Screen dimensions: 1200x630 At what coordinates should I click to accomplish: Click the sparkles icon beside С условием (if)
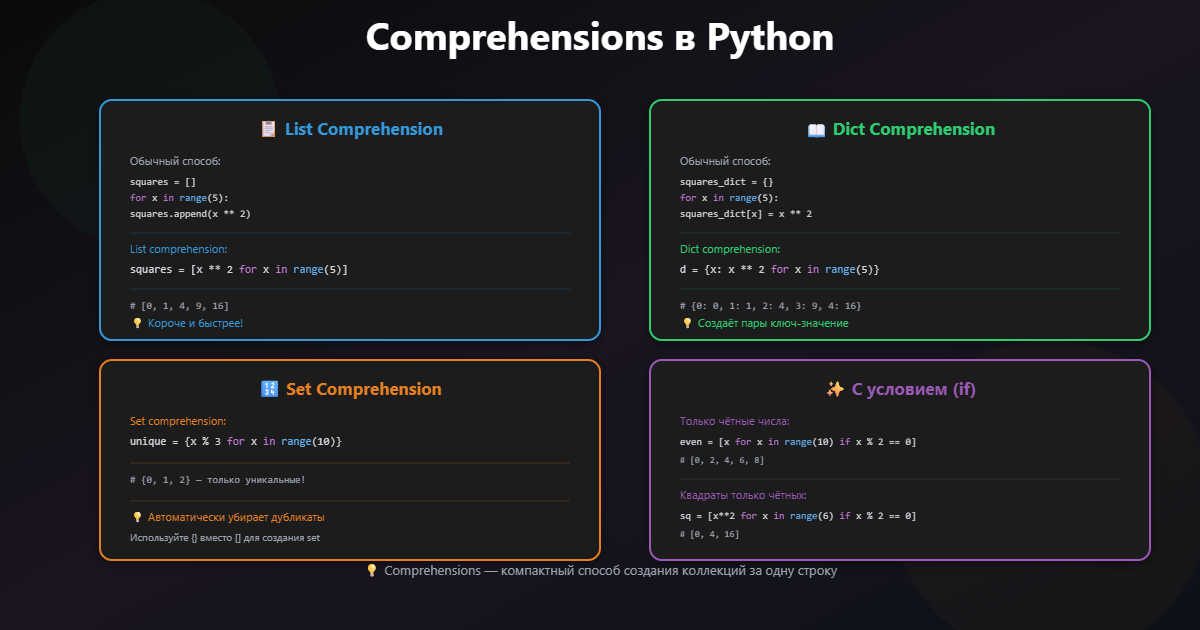point(835,389)
